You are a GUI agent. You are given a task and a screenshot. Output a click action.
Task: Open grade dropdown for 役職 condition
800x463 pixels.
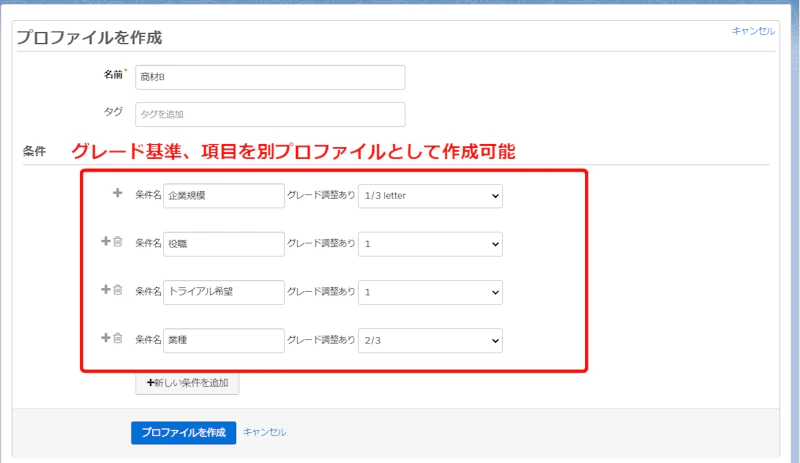tap(430, 244)
